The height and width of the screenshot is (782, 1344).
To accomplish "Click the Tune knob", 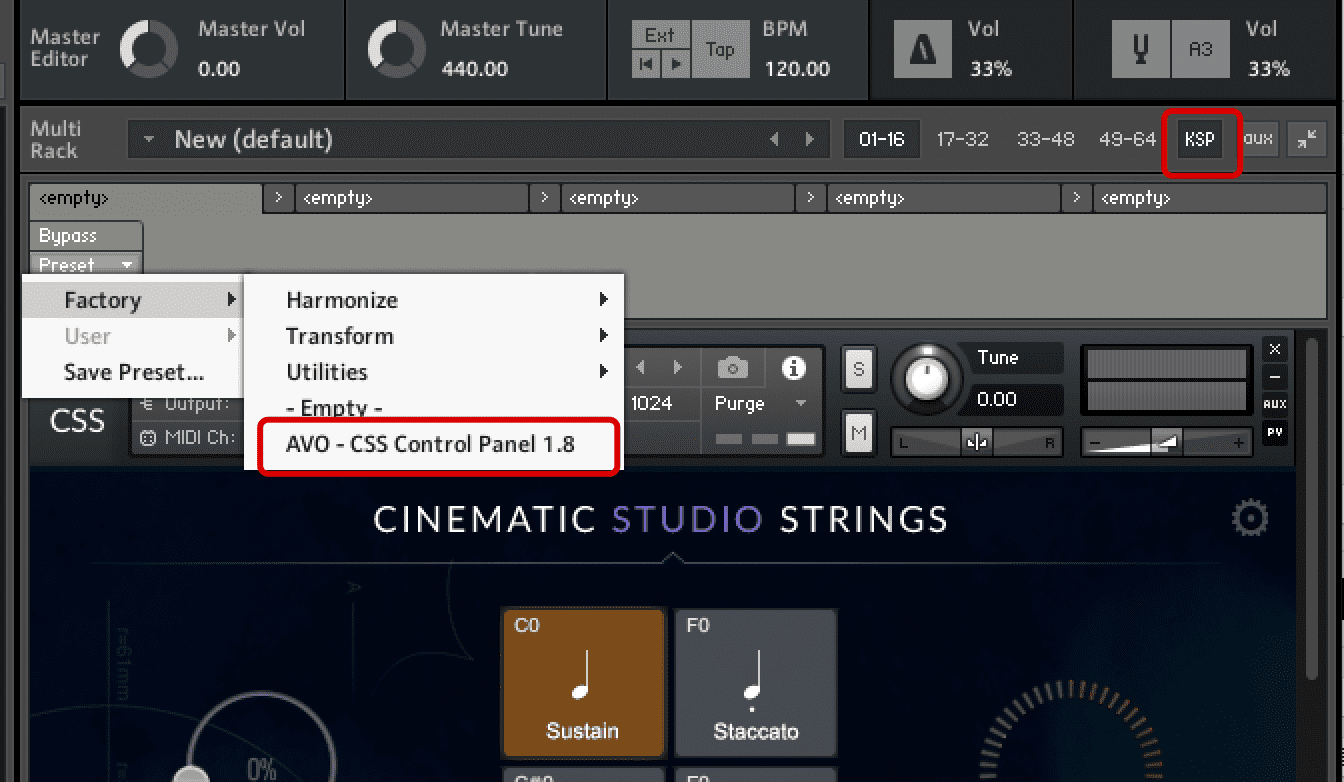I will (x=928, y=378).
